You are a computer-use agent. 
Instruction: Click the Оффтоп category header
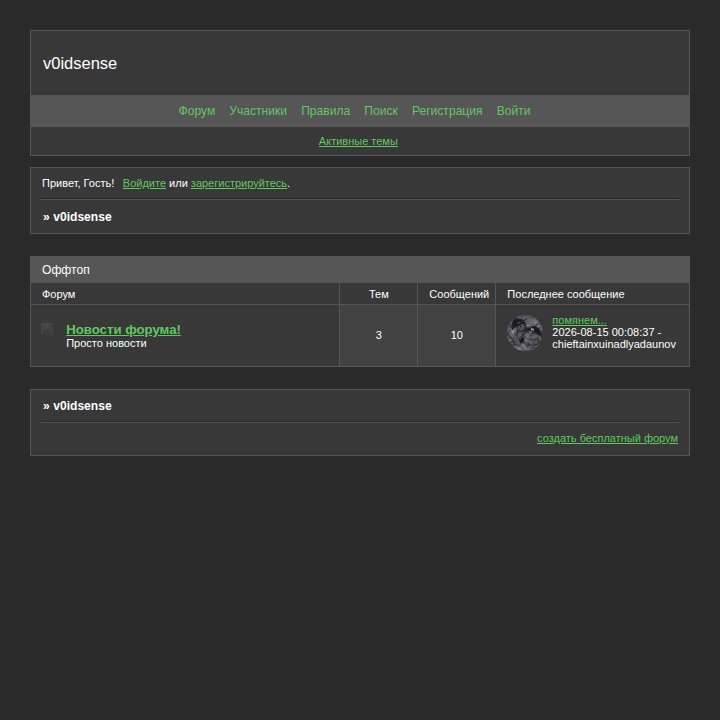pyautogui.click(x=66, y=270)
